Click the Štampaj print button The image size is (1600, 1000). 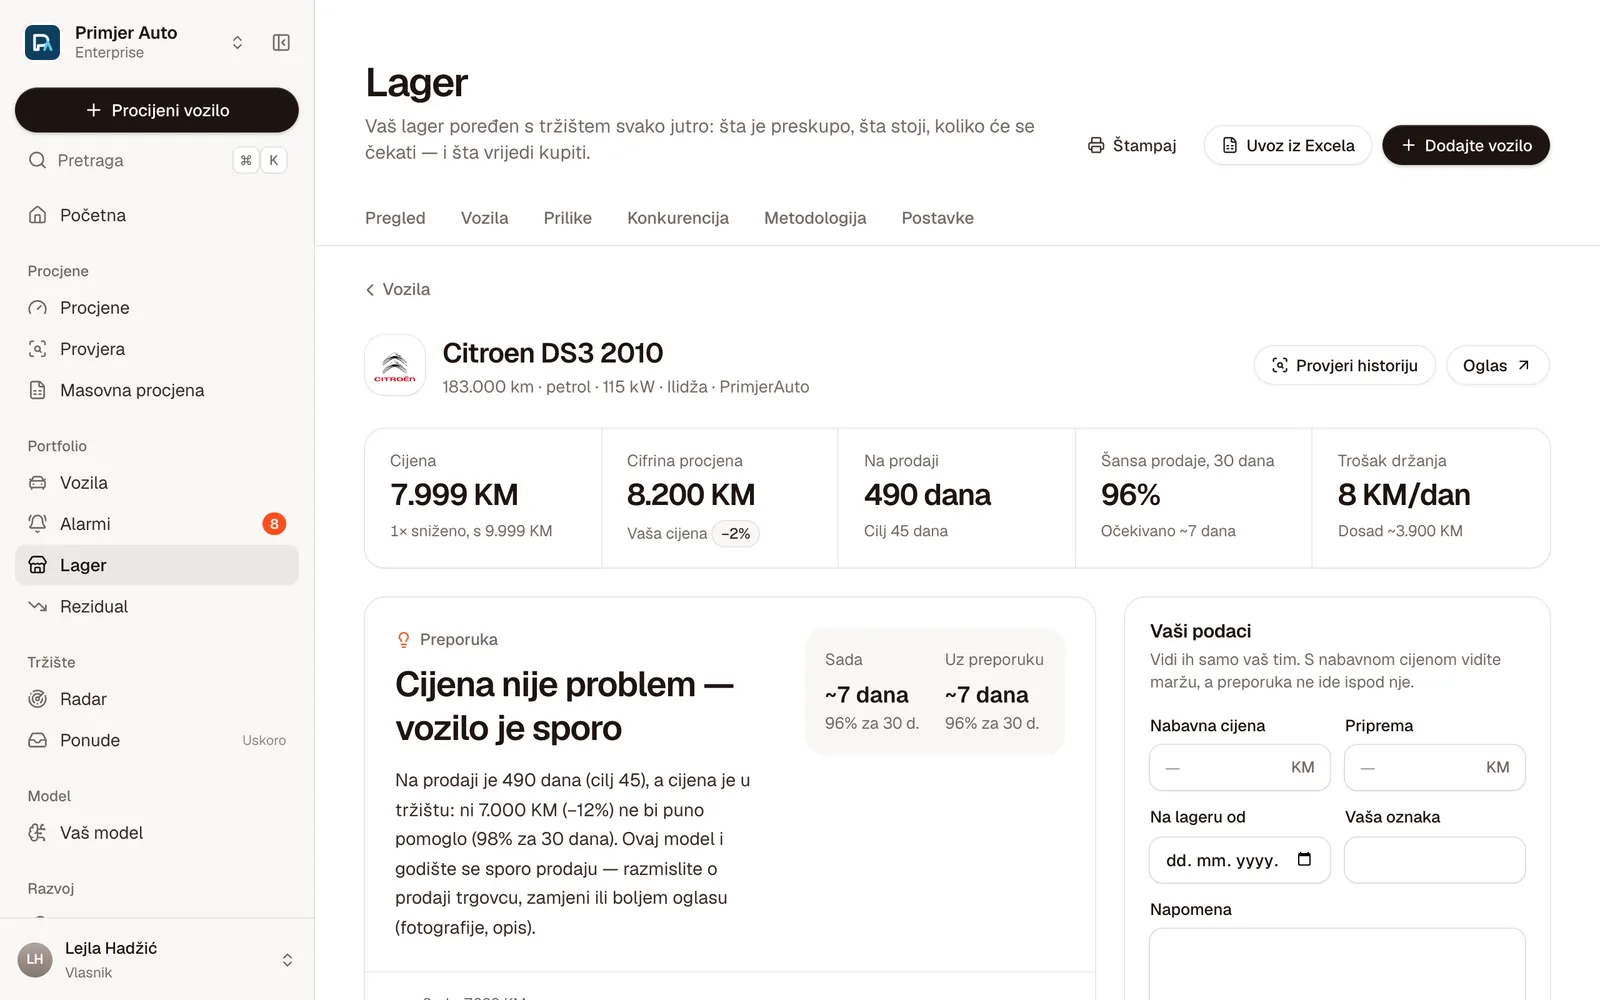[x=1132, y=146]
